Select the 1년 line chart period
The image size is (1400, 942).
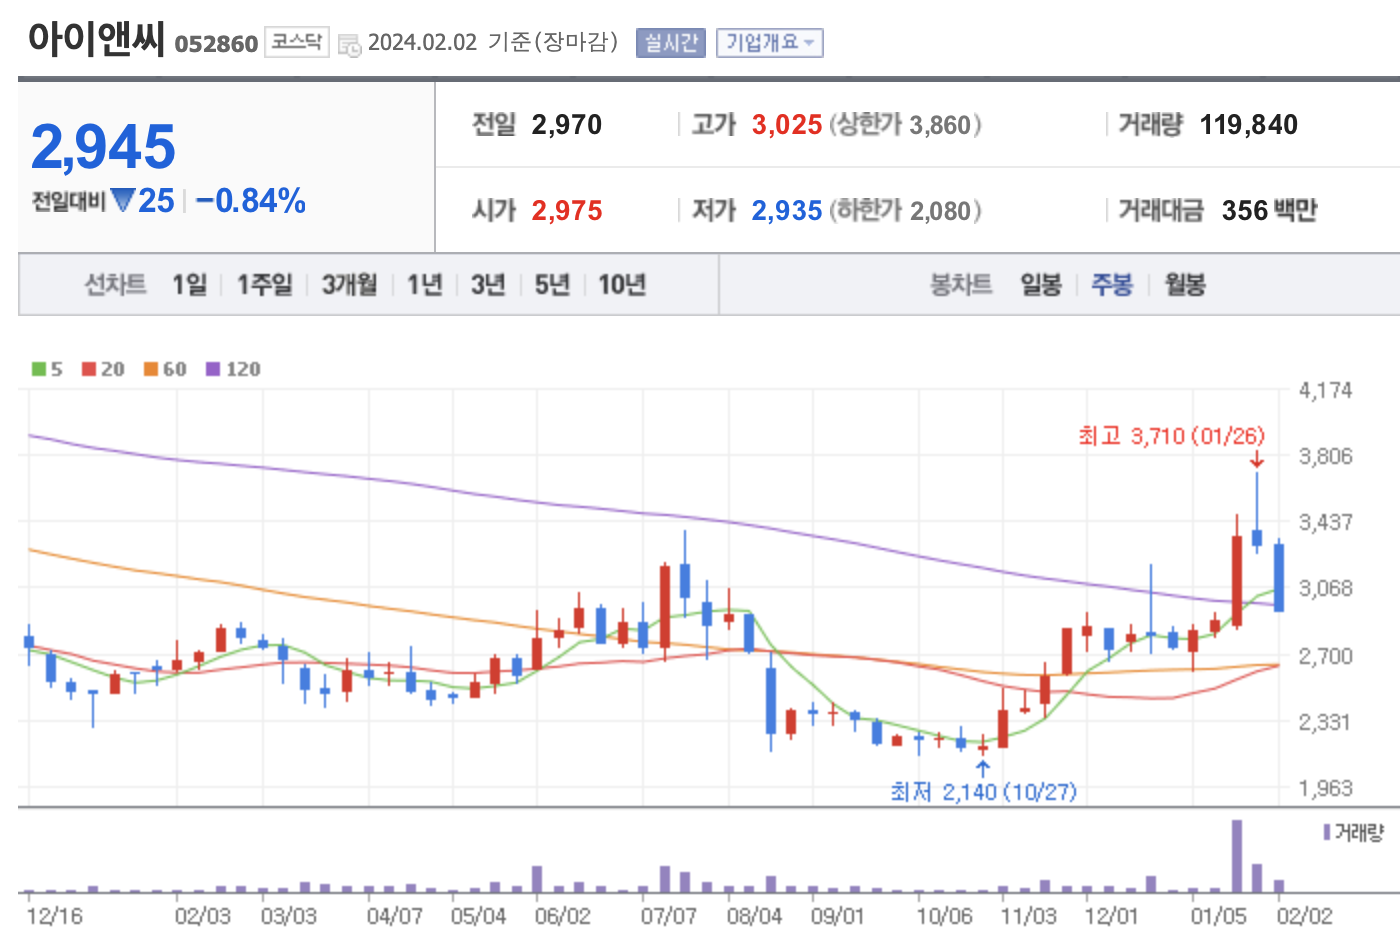tap(424, 285)
